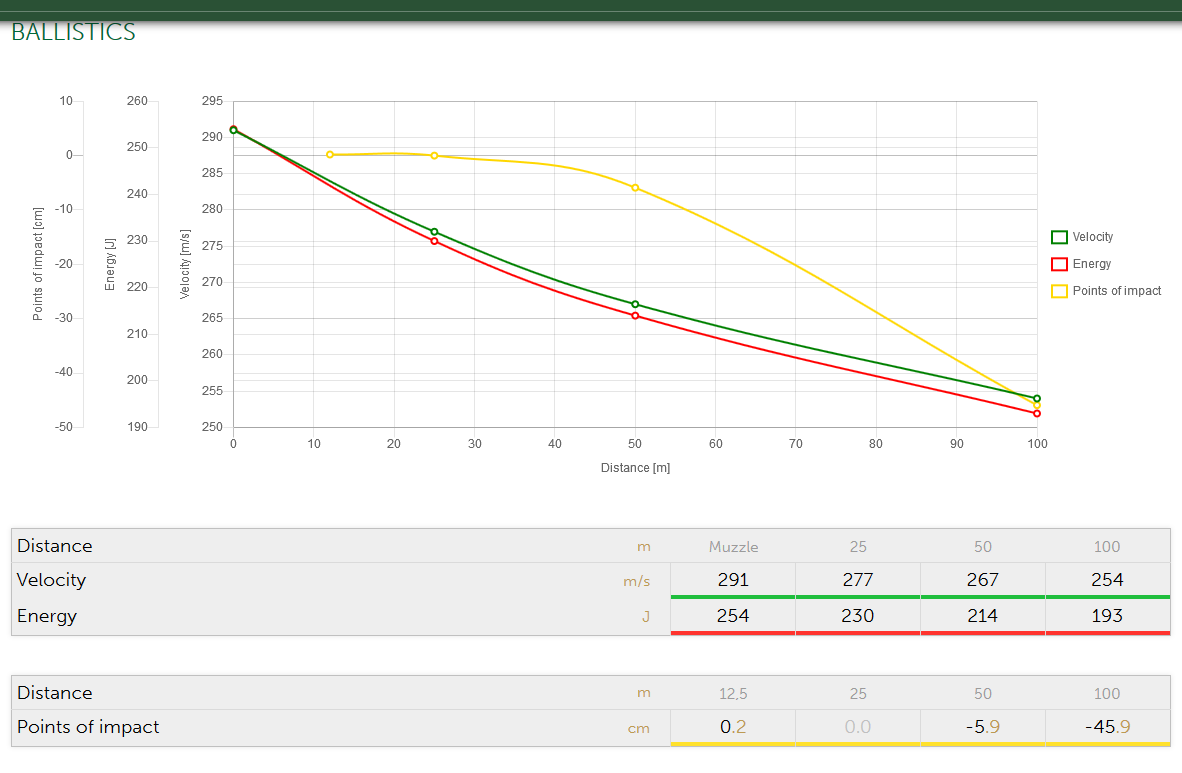Click the -45.9 point of impact value
The height and width of the screenshot is (773, 1182).
click(x=1107, y=727)
